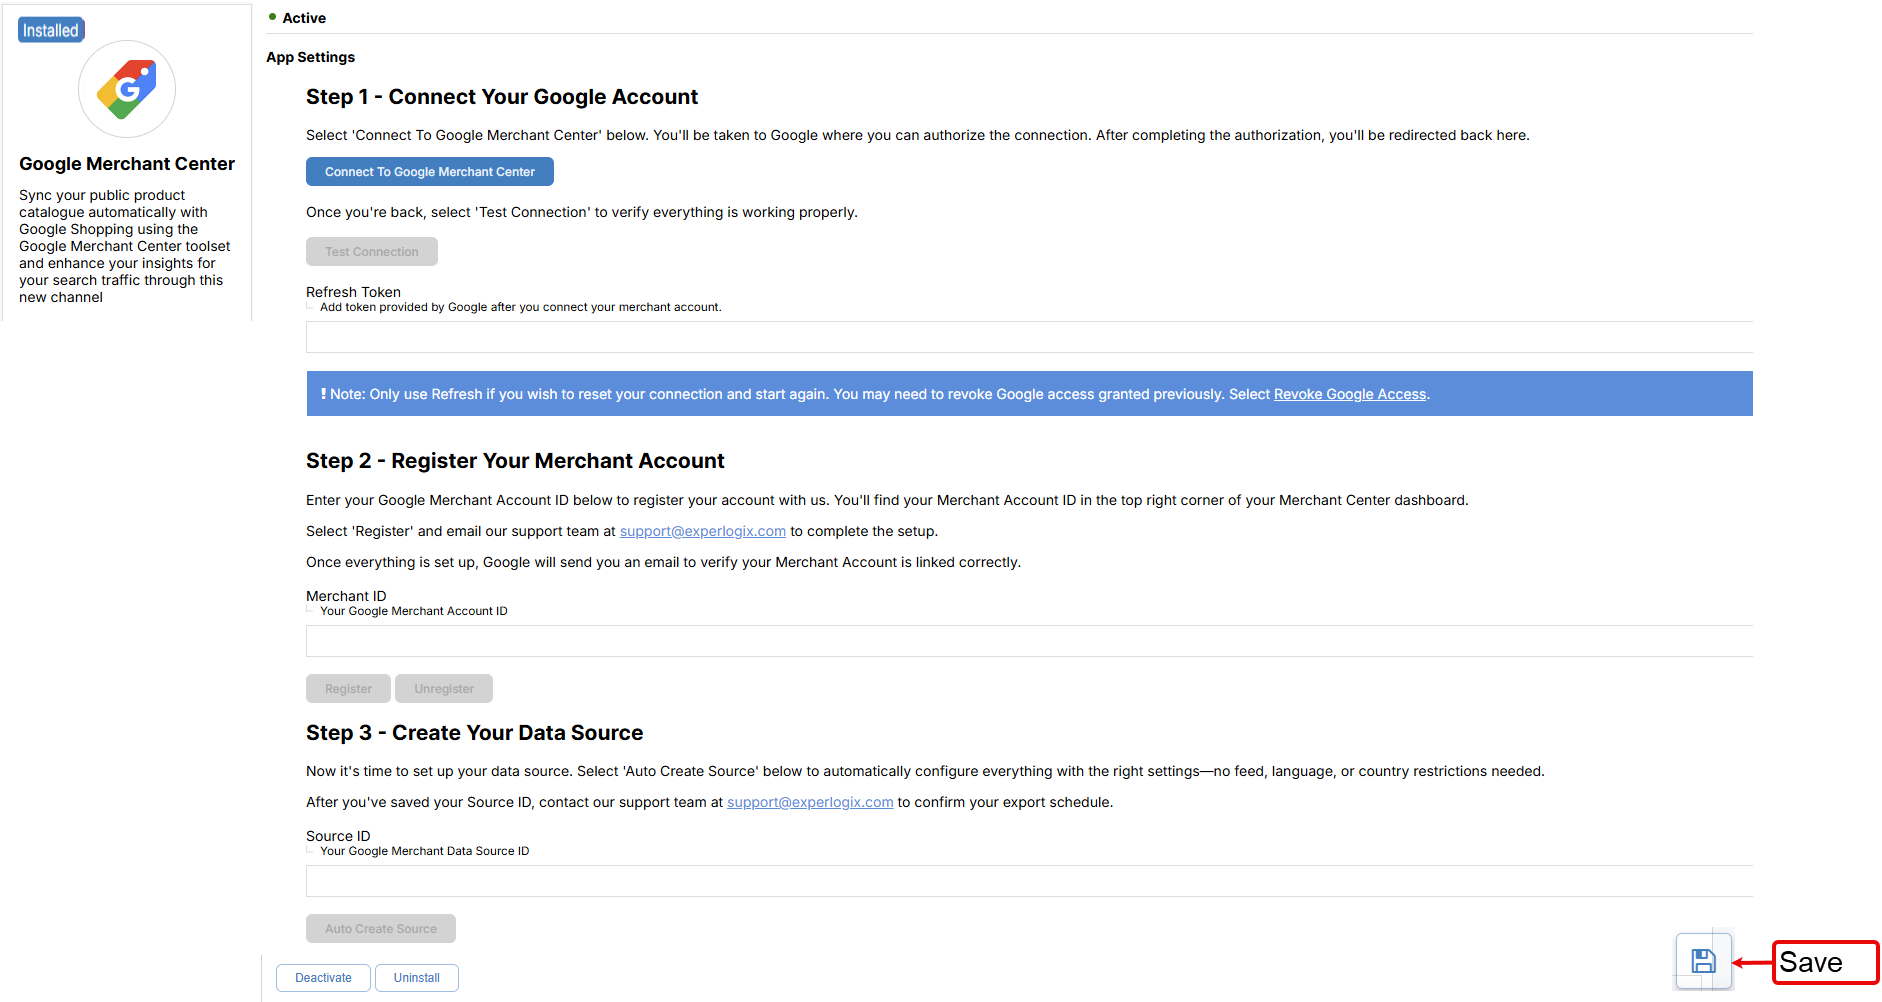Click the Google Merchant Center sidebar title
Image resolution: width=1882 pixels, height=1002 pixels.
pyautogui.click(x=127, y=164)
